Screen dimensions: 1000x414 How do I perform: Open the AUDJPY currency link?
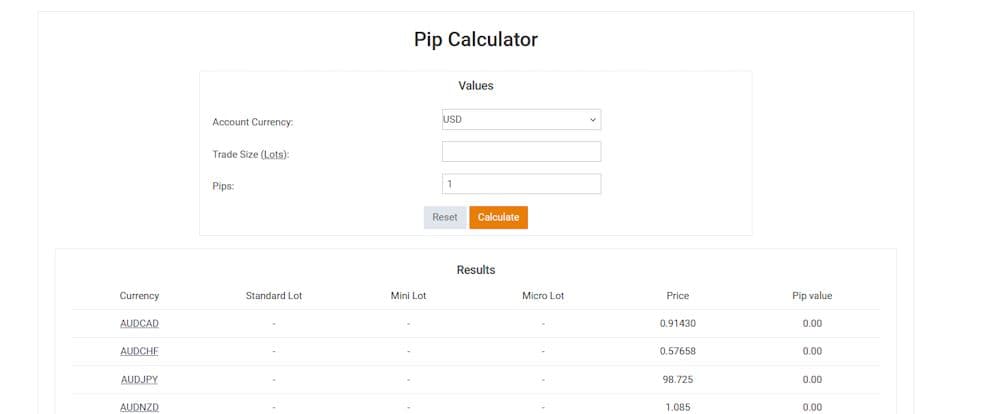point(139,379)
